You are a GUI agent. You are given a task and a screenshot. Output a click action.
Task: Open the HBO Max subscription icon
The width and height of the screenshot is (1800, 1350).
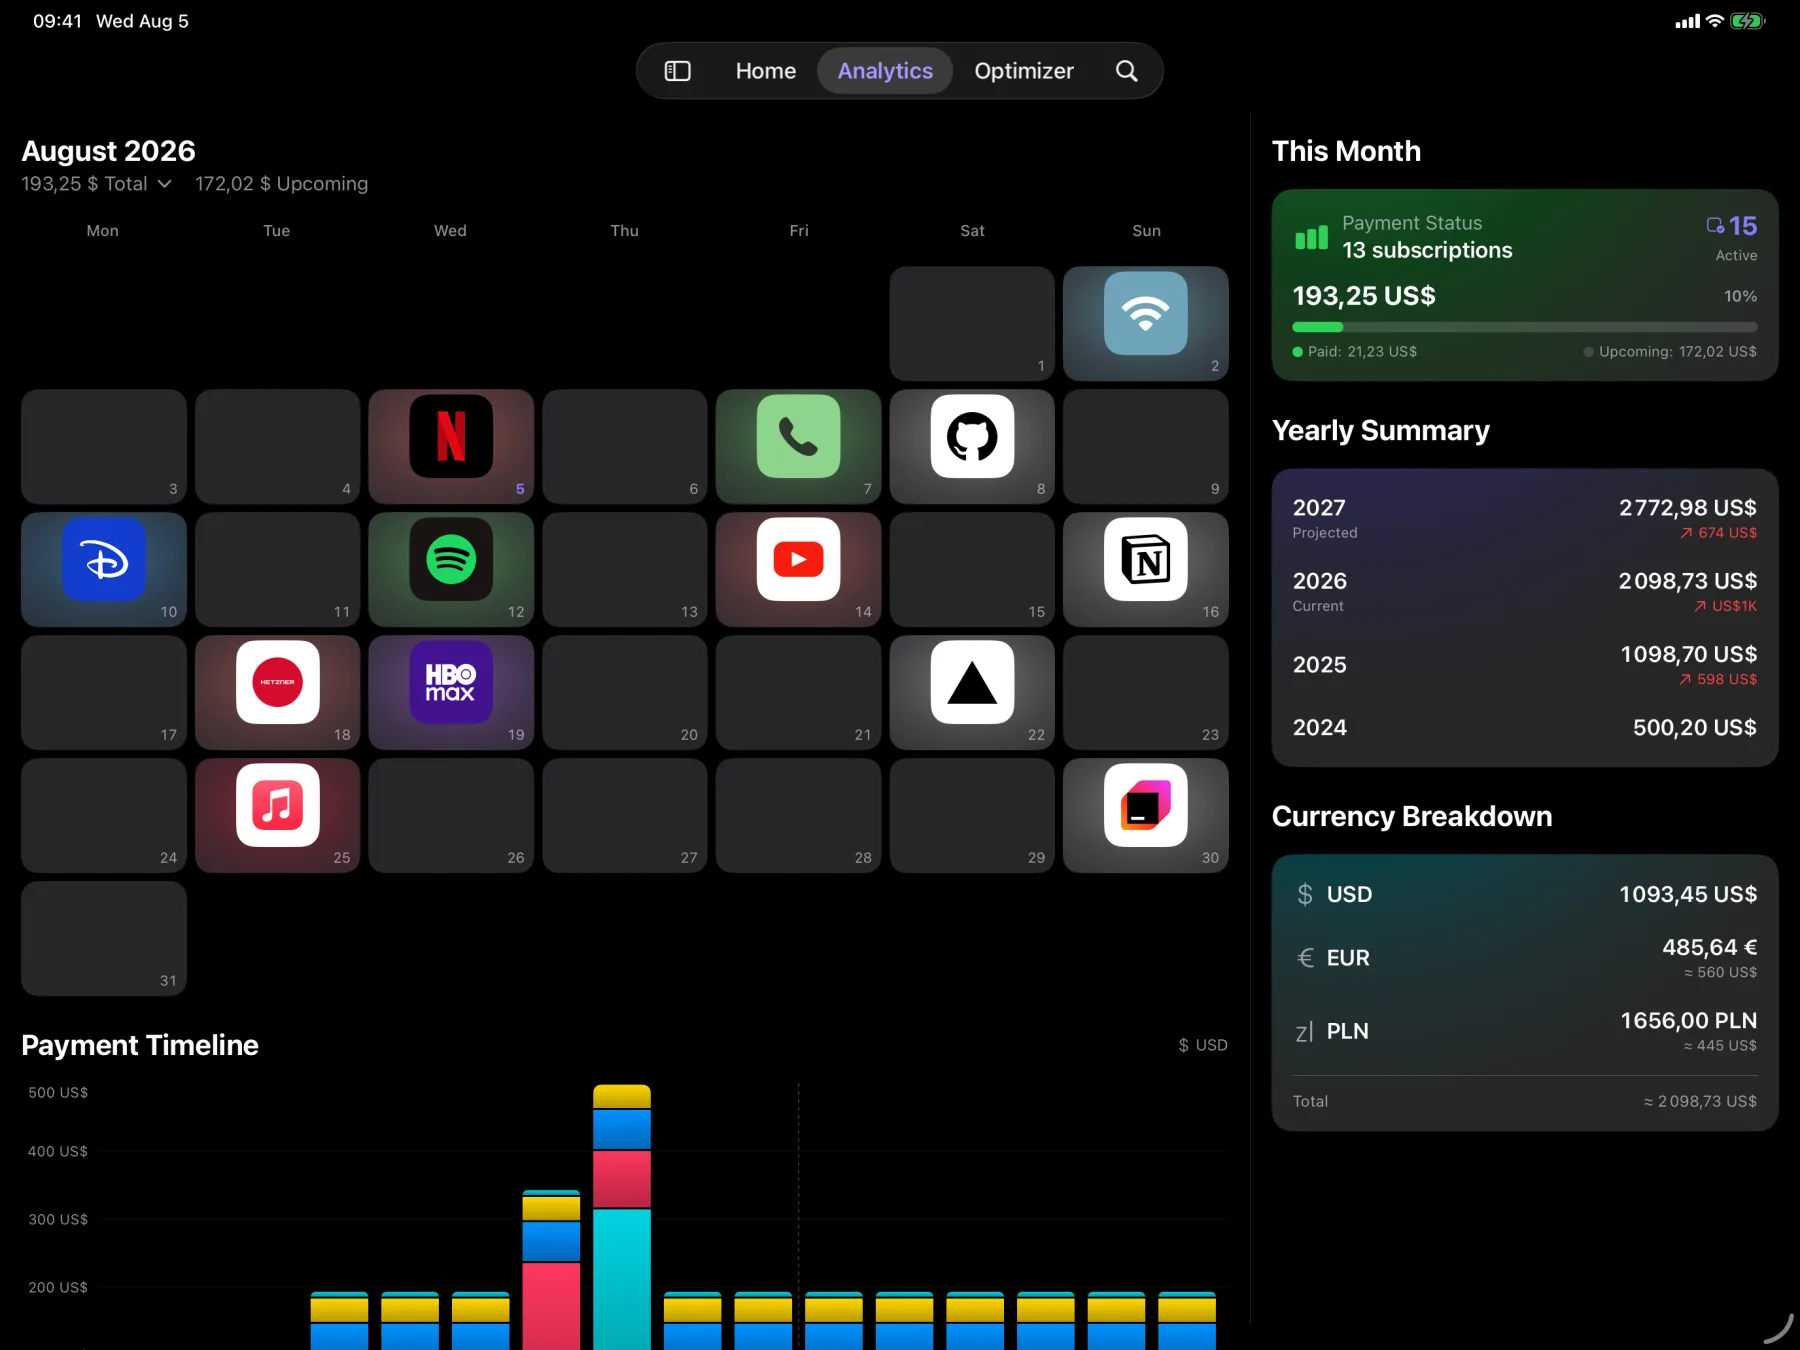[451, 682]
